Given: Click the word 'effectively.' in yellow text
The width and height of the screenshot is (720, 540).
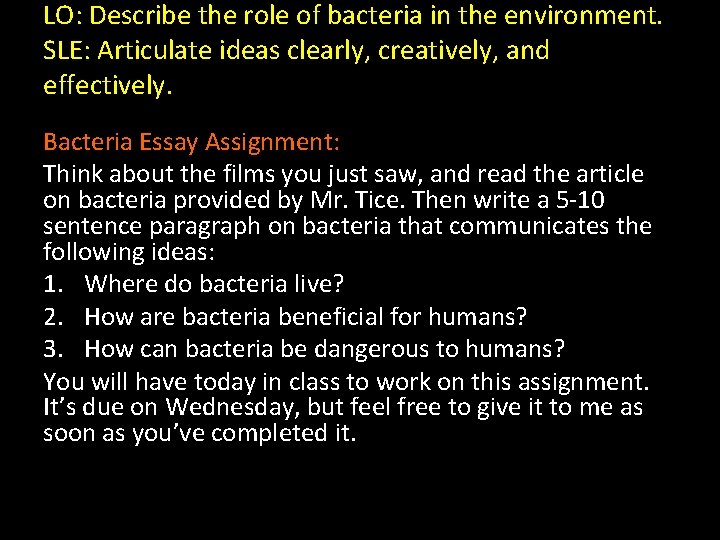Looking at the screenshot, I should 108,86.
